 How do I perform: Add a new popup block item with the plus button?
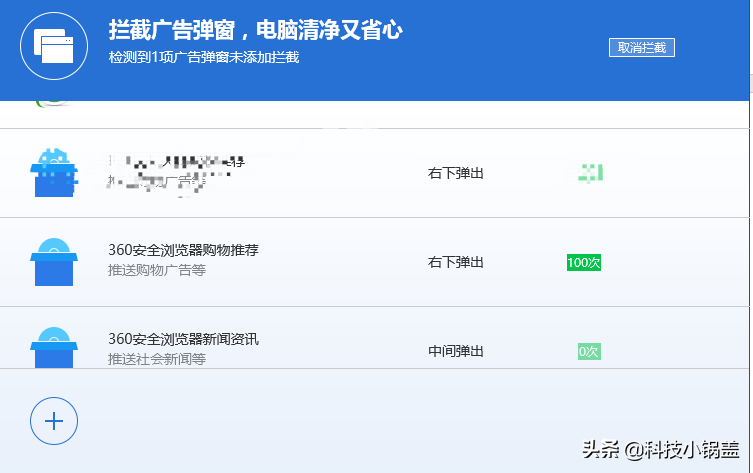tap(54, 421)
